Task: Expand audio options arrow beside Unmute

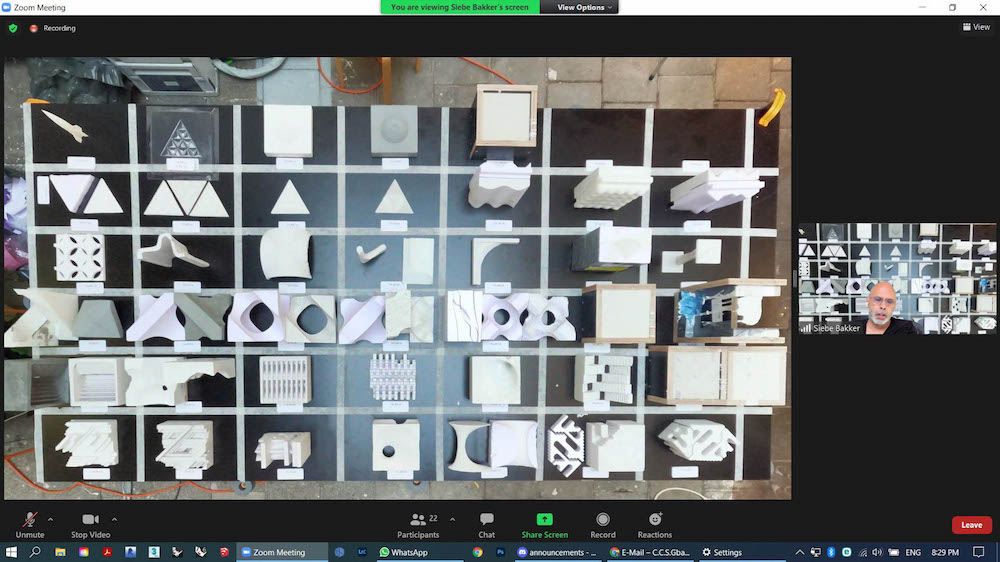Action: (x=51, y=519)
